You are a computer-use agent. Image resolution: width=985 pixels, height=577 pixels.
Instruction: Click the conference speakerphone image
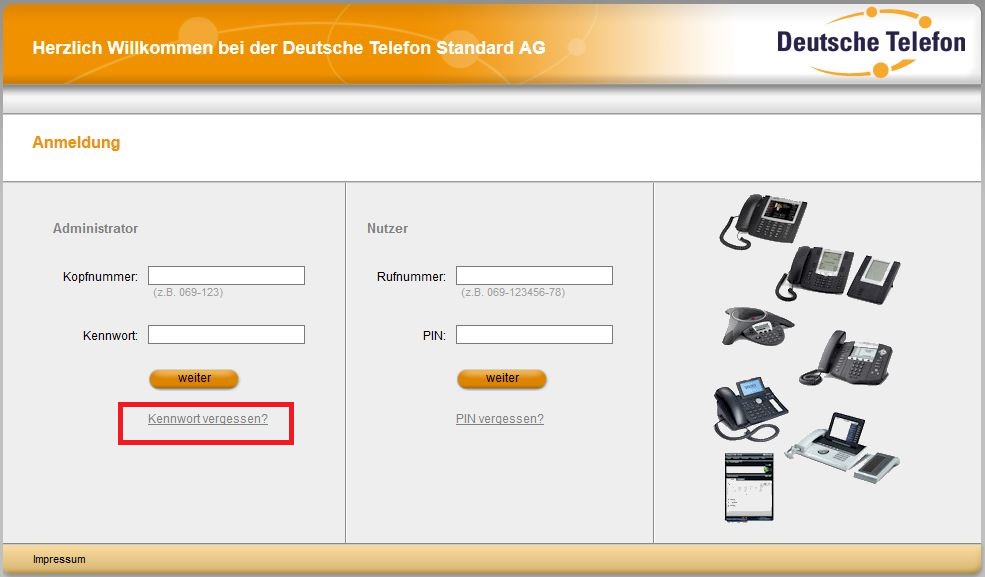[758, 325]
